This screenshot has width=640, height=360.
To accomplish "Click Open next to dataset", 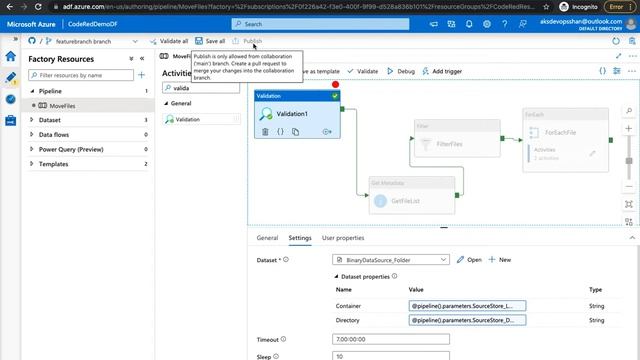I will click(x=469, y=260).
